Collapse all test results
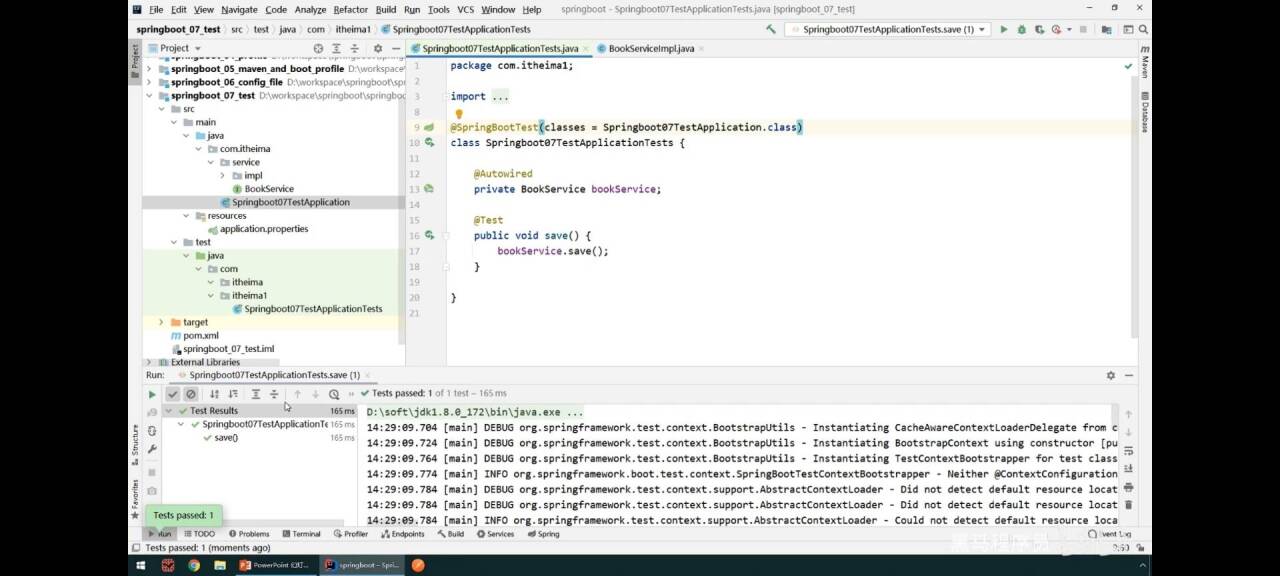1280x576 pixels. (x=274, y=394)
